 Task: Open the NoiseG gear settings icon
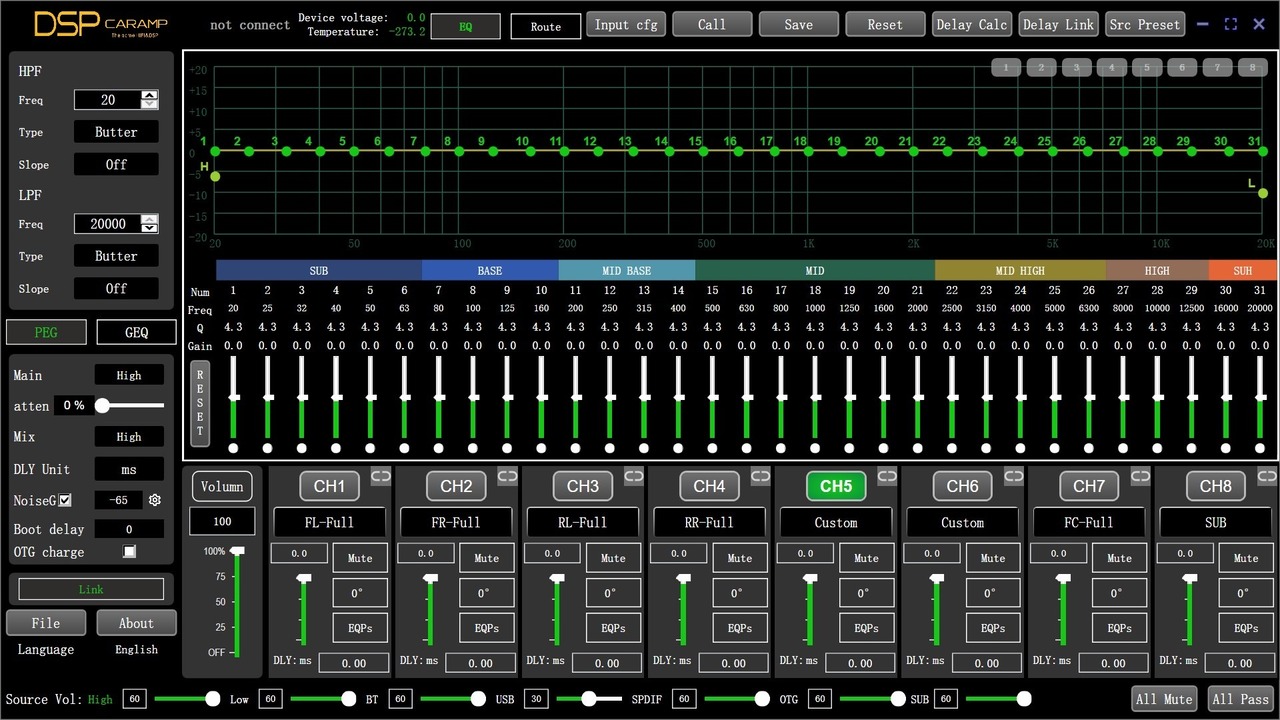[x=155, y=500]
